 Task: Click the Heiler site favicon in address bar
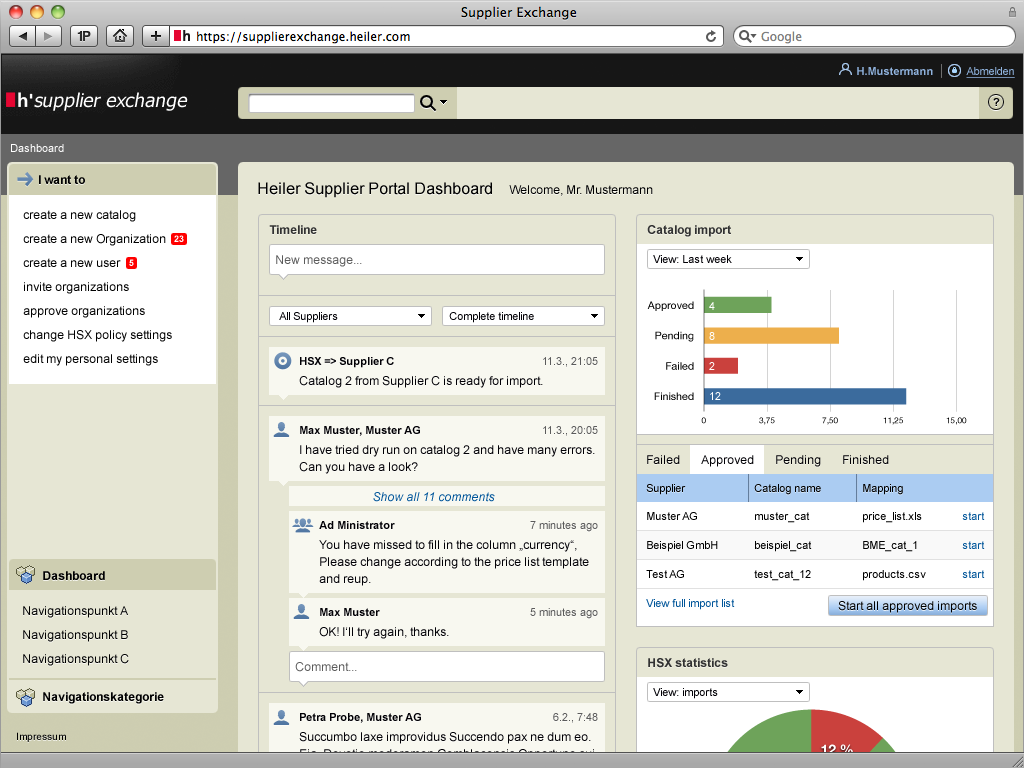182,36
